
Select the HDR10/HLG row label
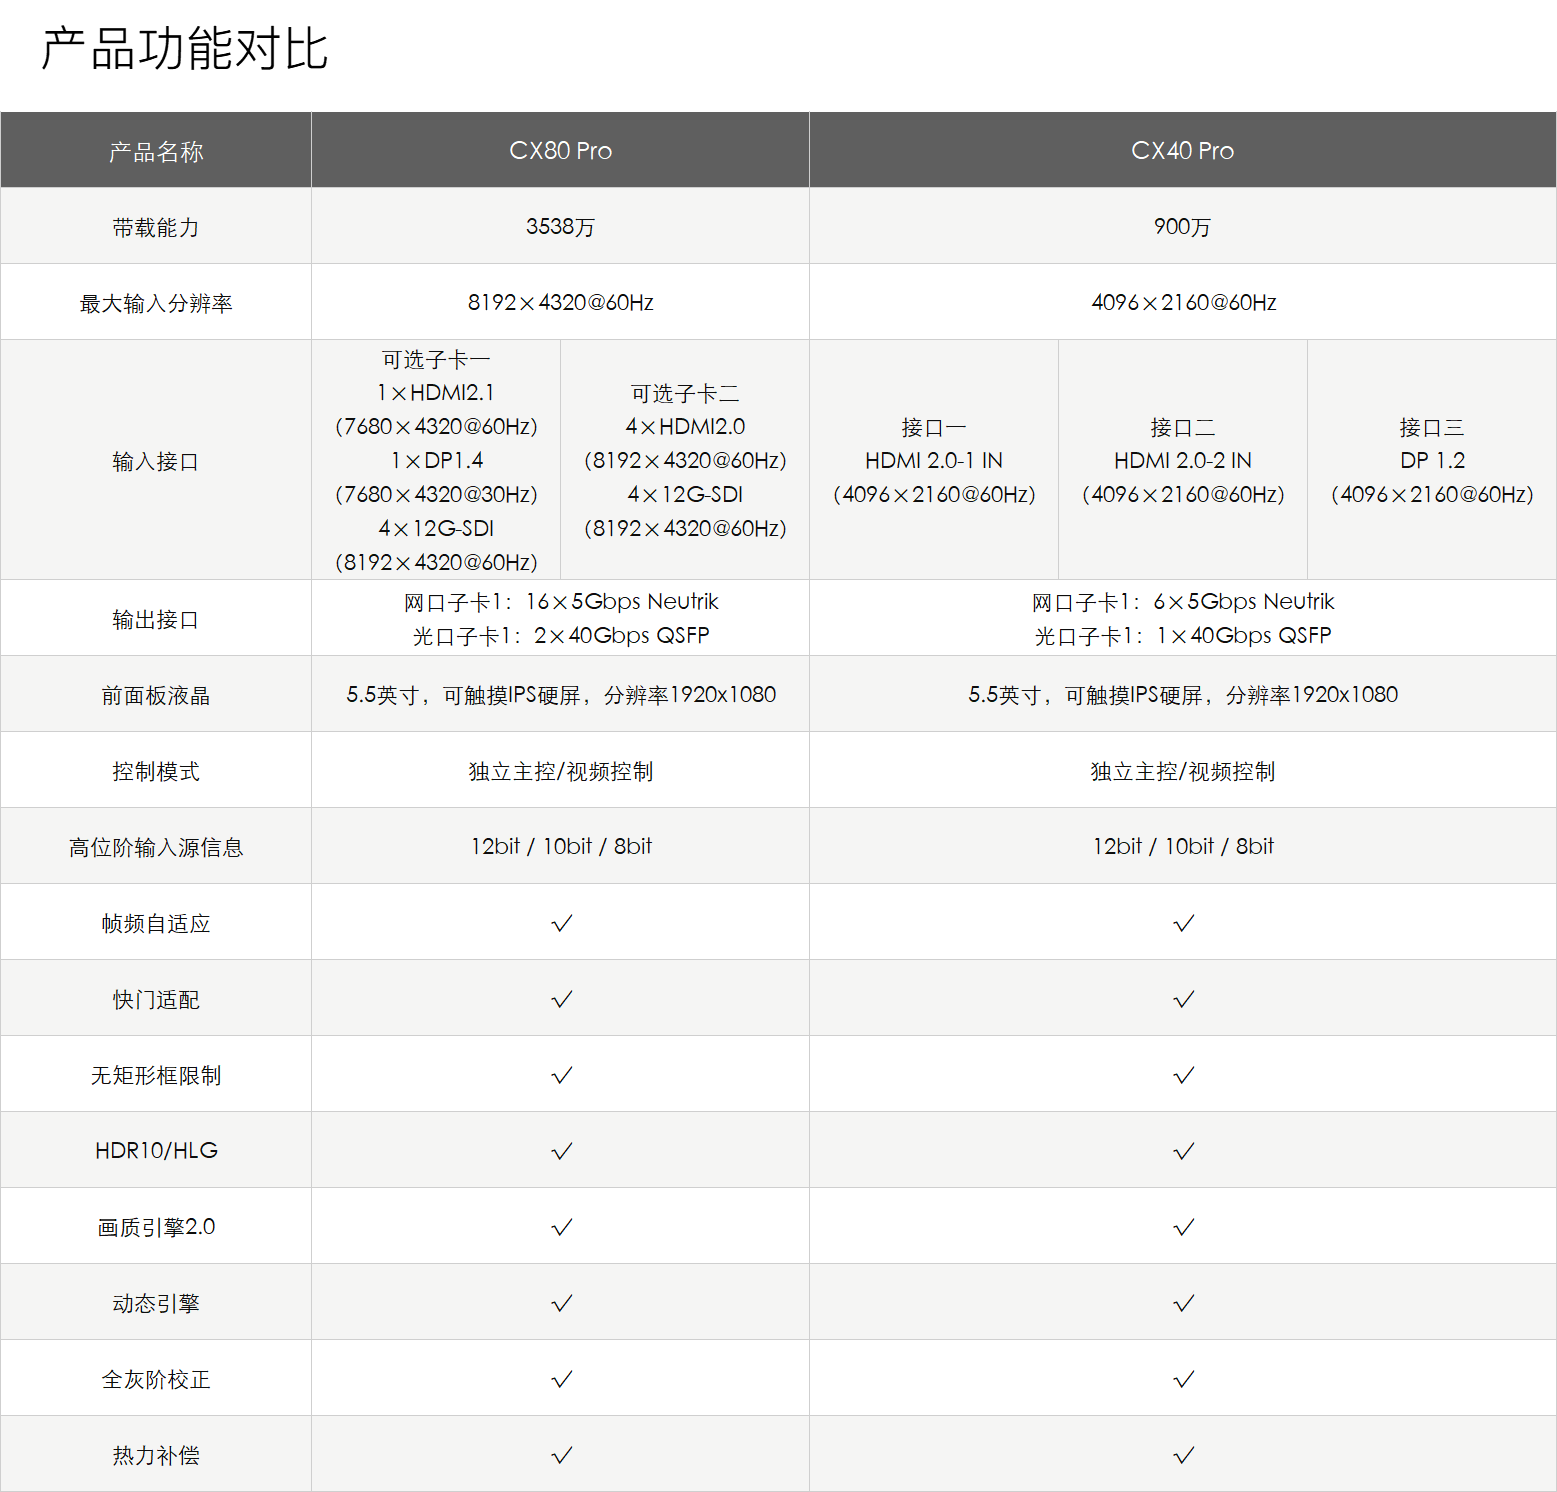(x=156, y=1150)
